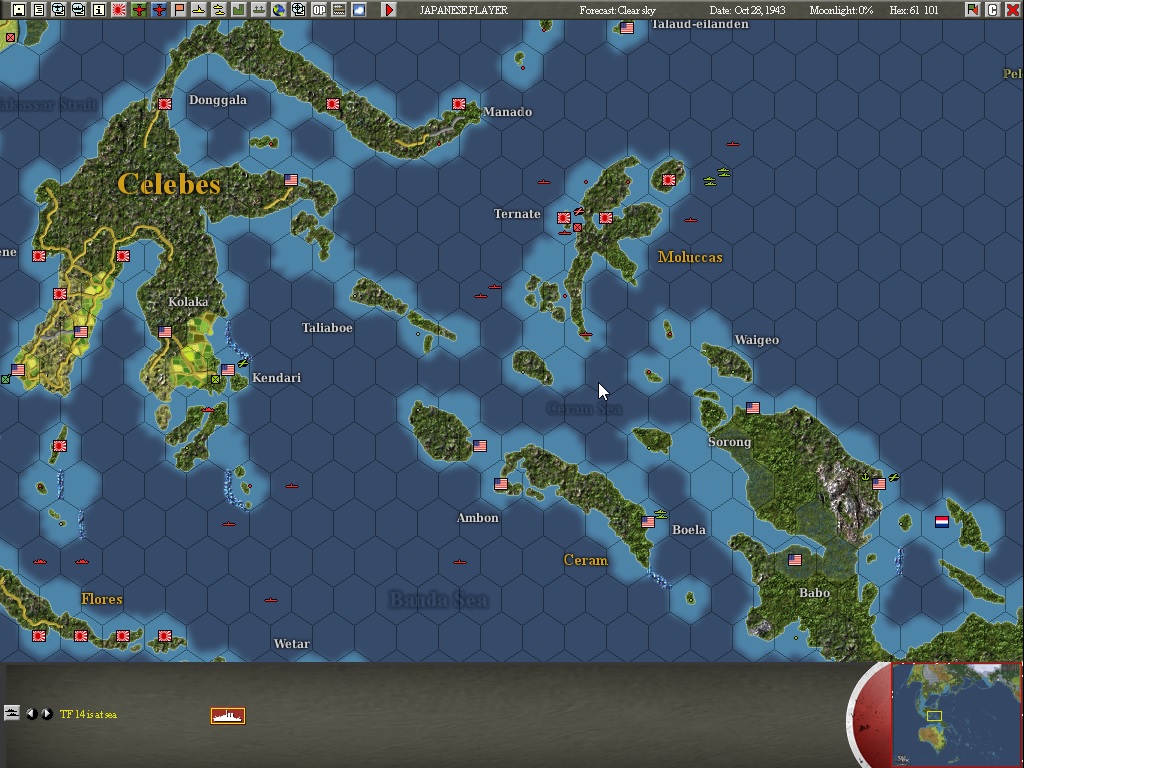Click the world minimap thumbnail
Image resolution: width=1152 pixels, height=768 pixels.
(957, 714)
